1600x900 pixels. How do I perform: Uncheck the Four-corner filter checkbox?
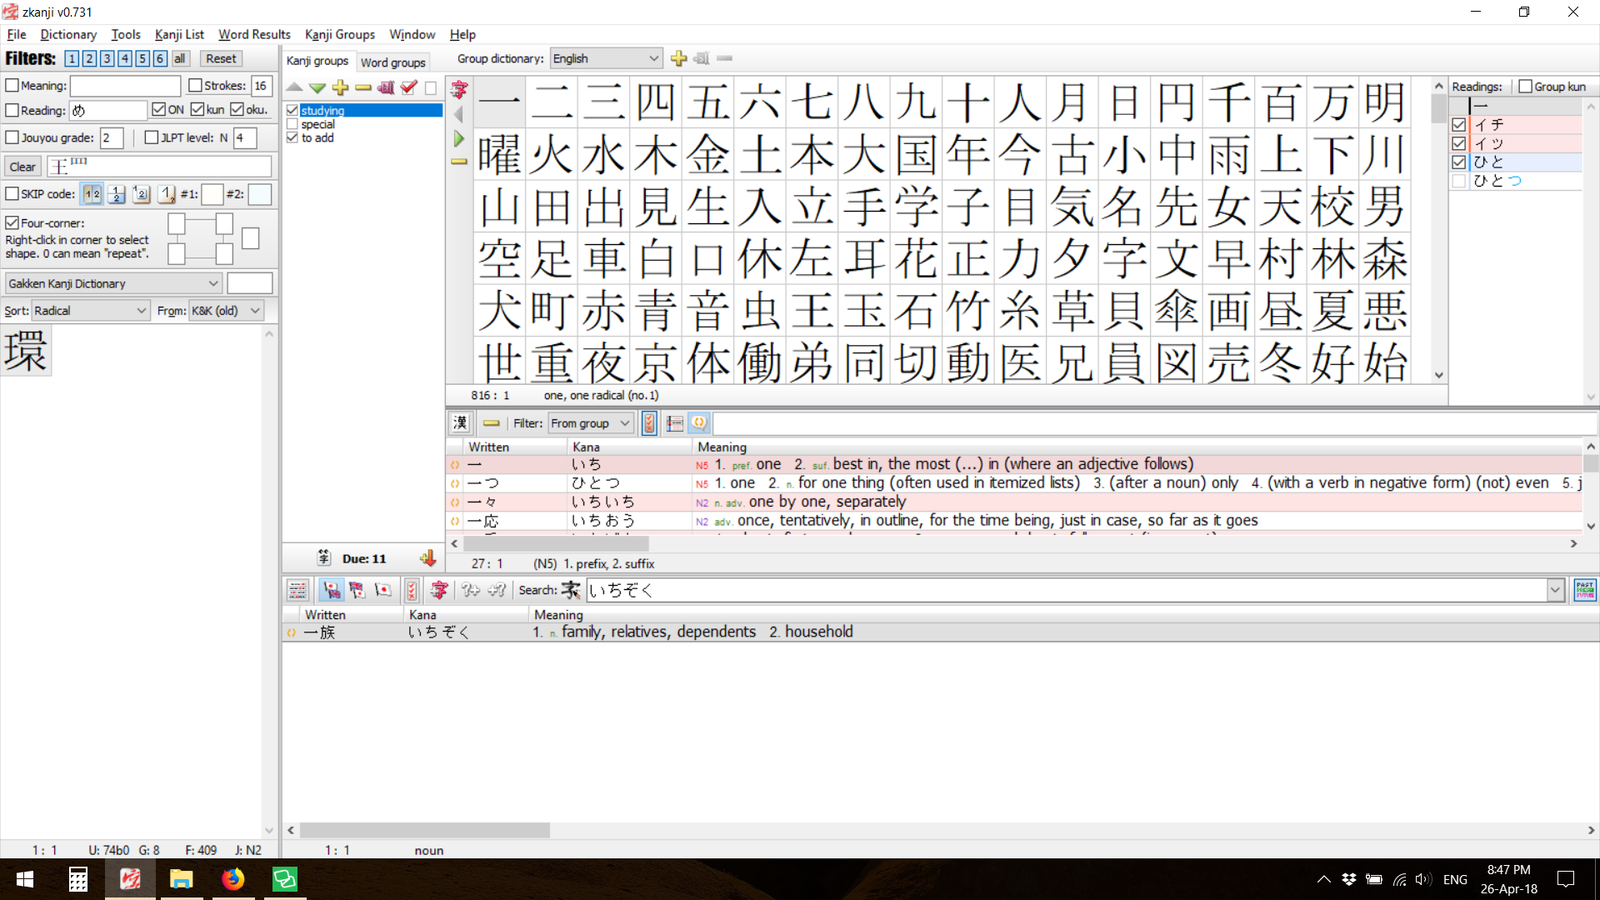point(13,223)
